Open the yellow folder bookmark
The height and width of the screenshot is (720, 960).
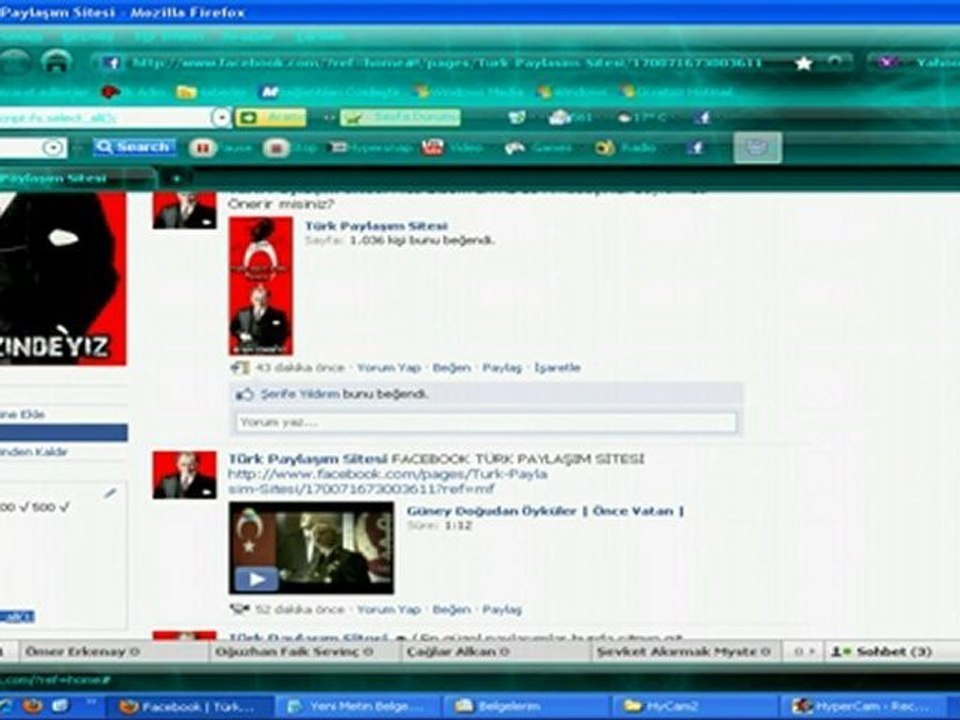click(186, 92)
